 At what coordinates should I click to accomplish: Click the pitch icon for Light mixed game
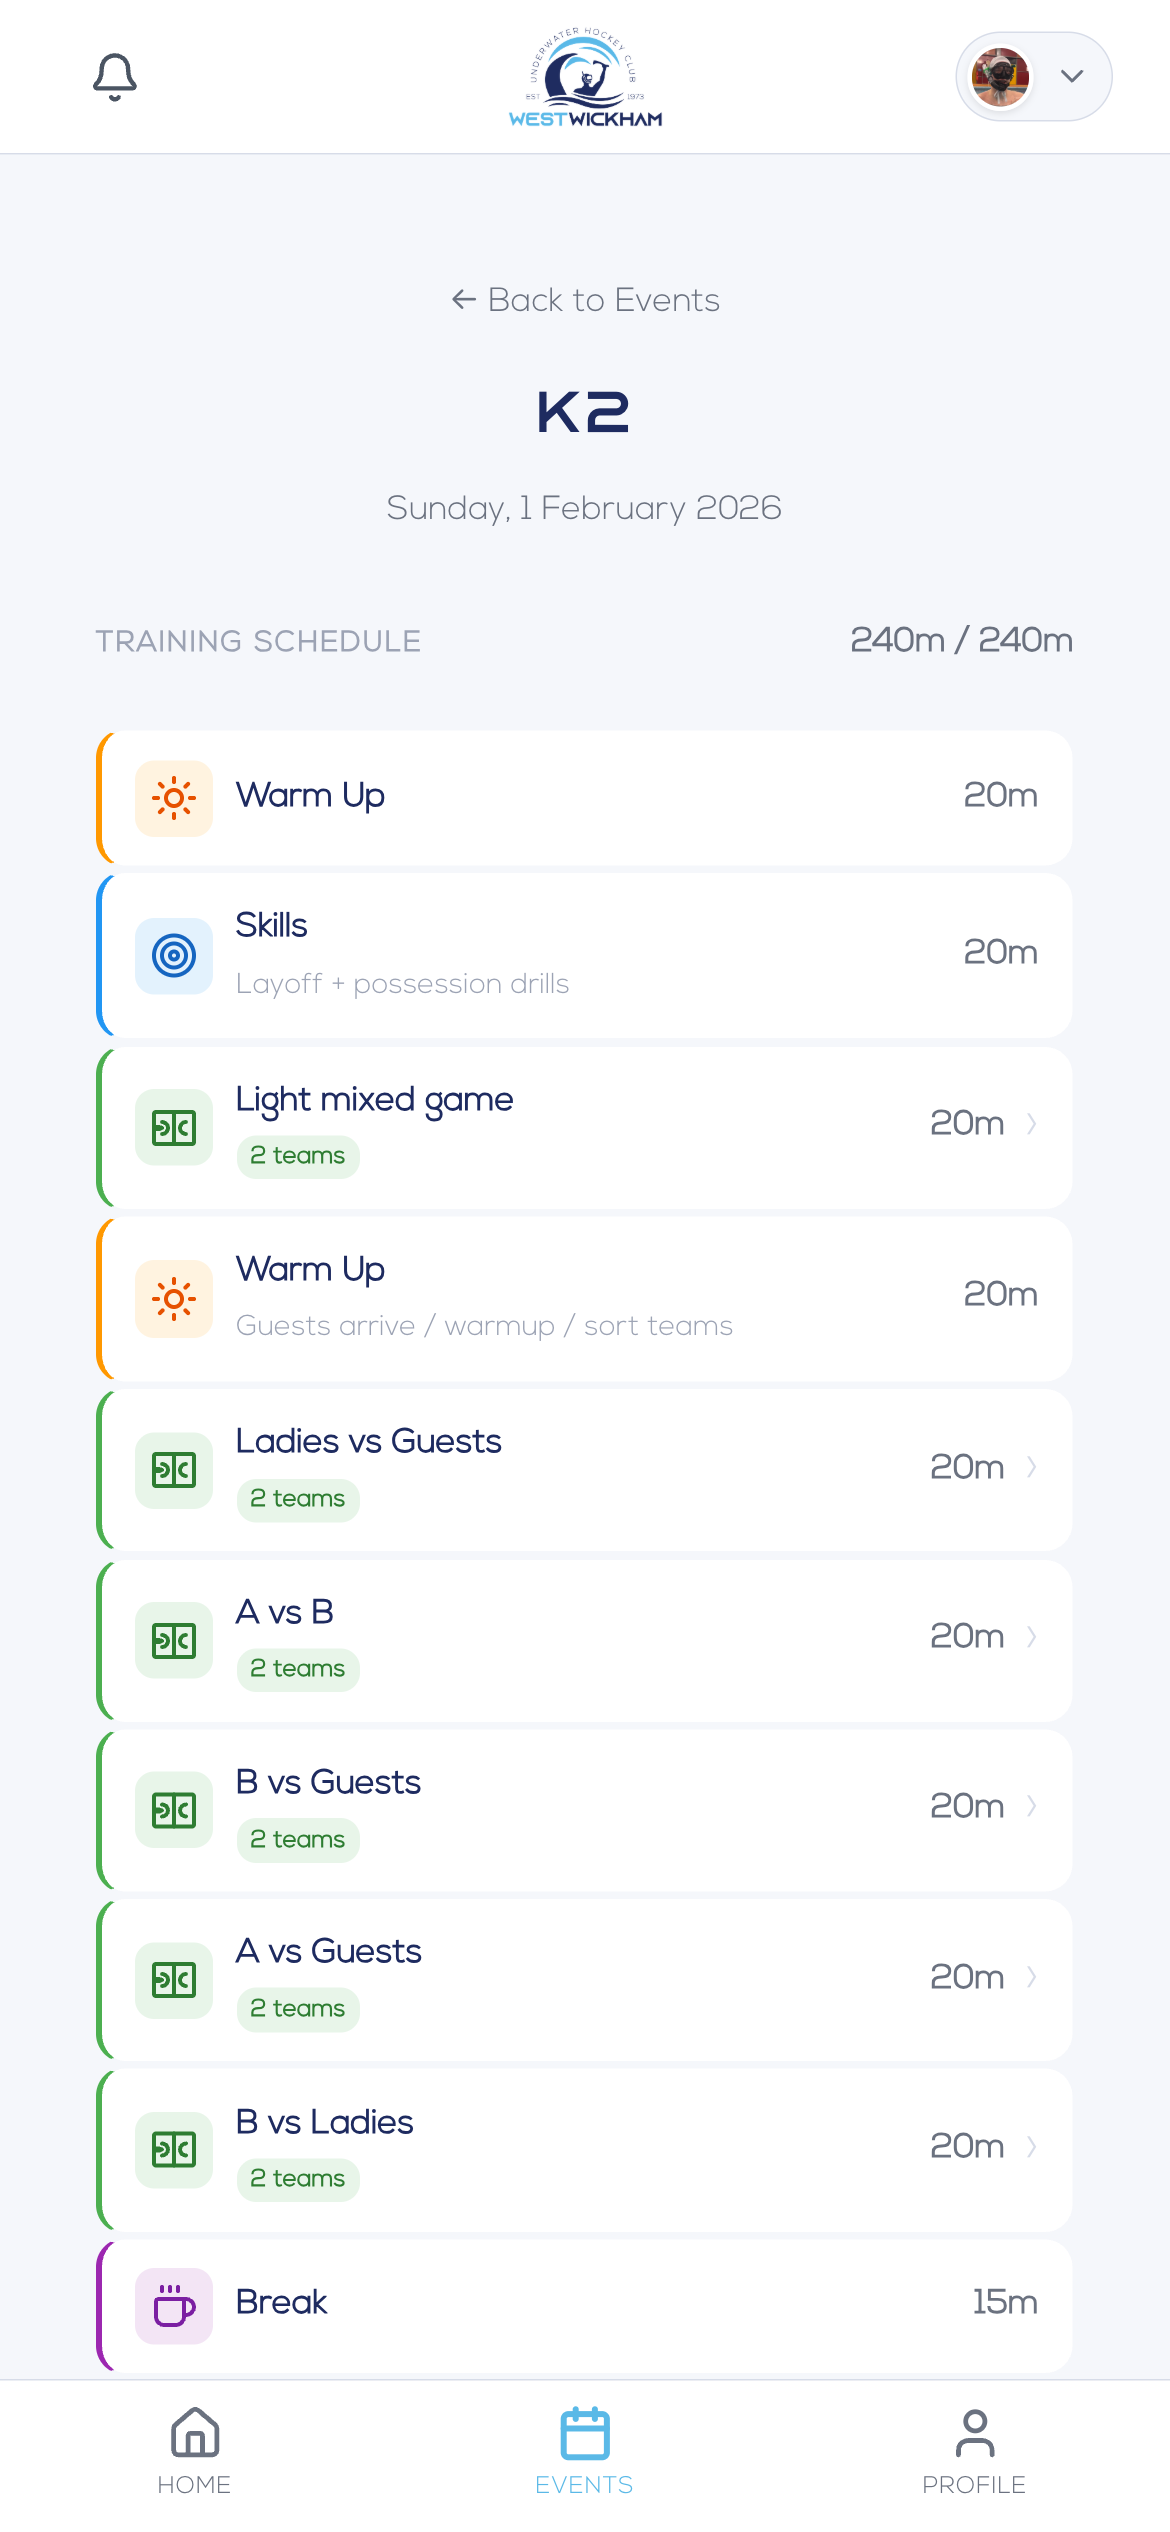point(174,1128)
